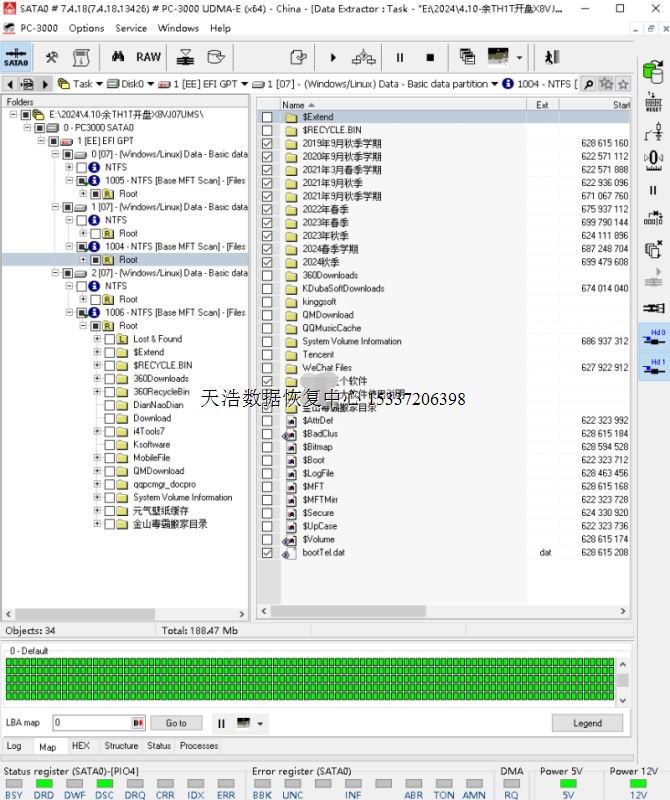Click the Go to button
This screenshot has height=800, width=670.
pos(176,723)
